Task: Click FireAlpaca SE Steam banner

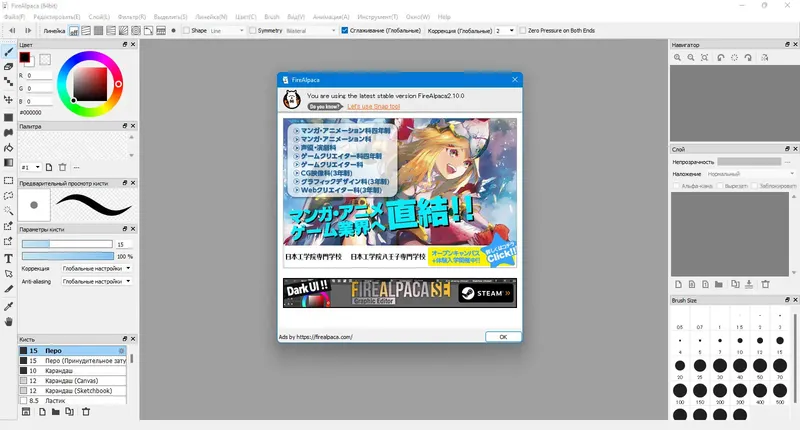Action: coord(400,293)
